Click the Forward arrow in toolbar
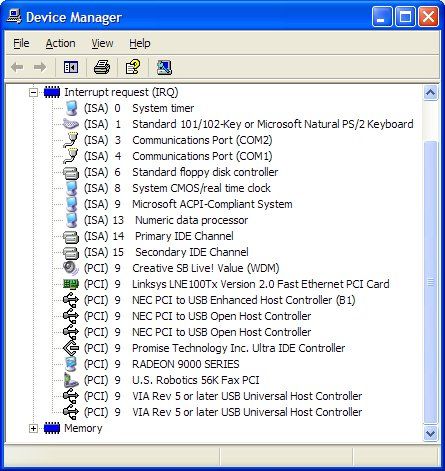 pyautogui.click(x=40, y=67)
